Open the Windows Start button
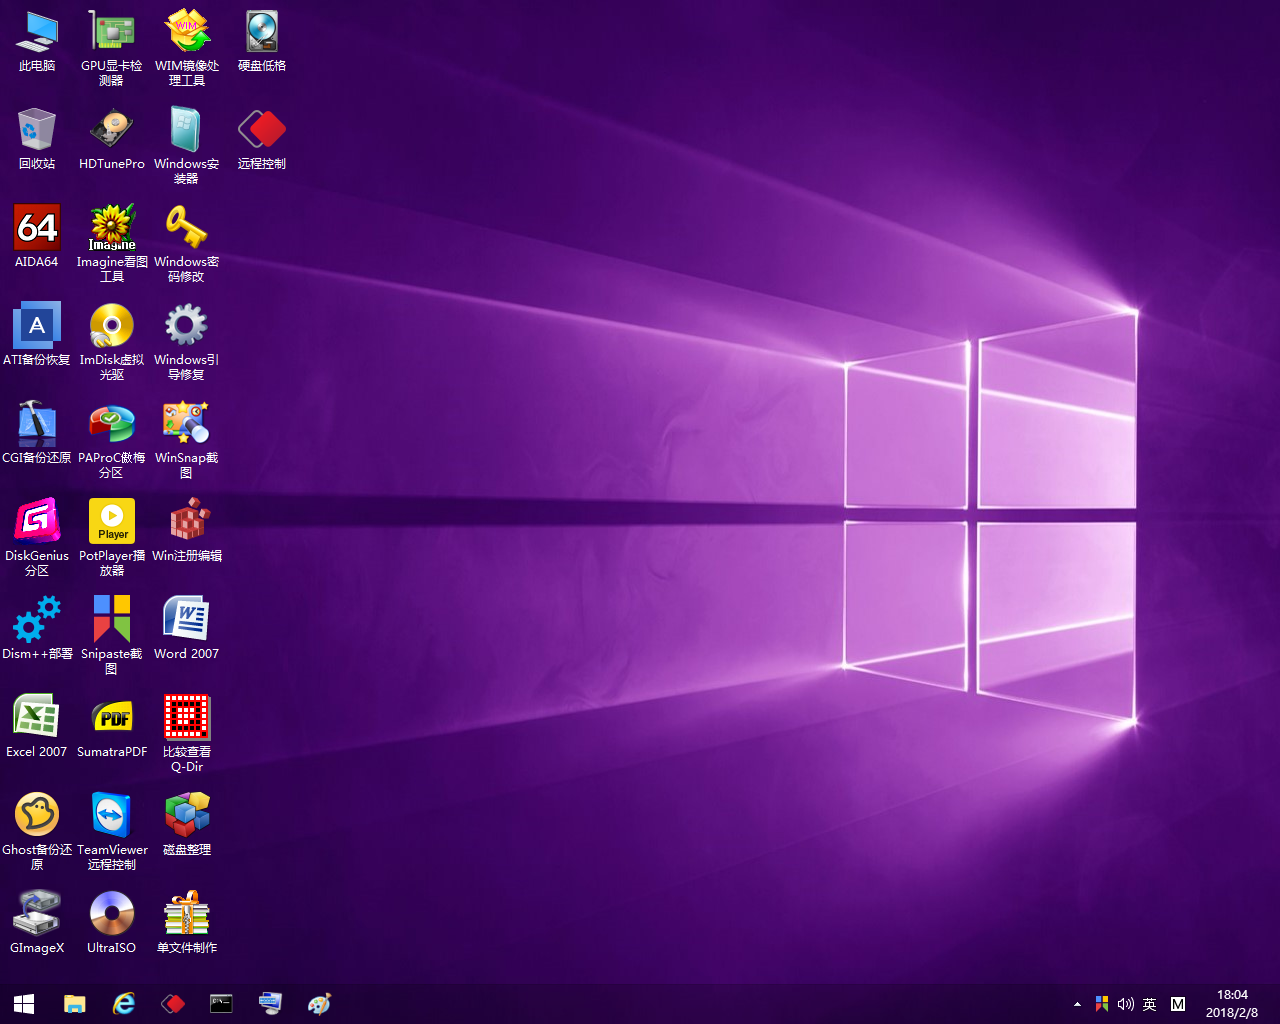This screenshot has width=1280, height=1024. click(x=24, y=1004)
